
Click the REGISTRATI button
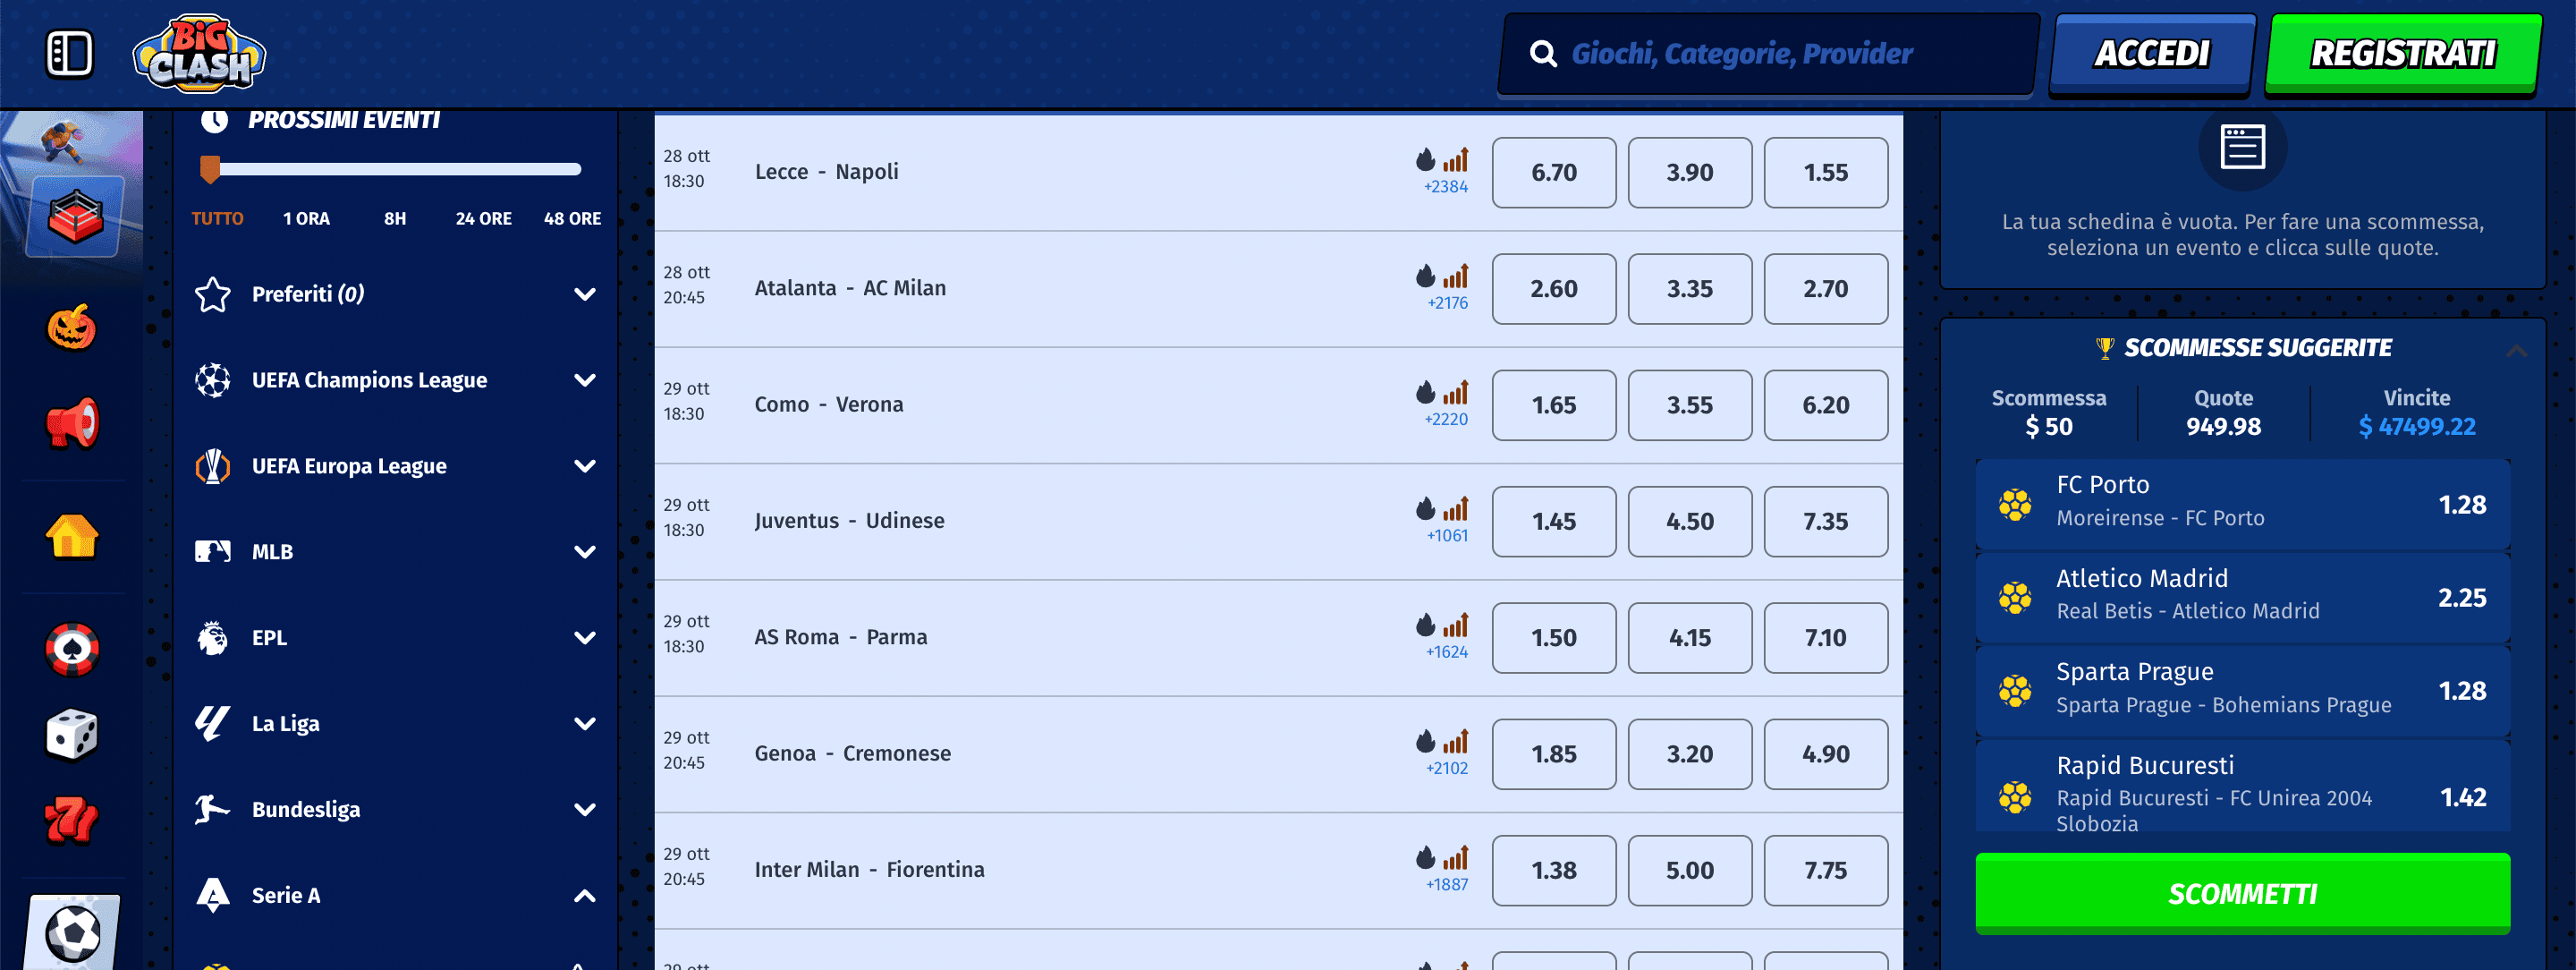(x=2402, y=53)
